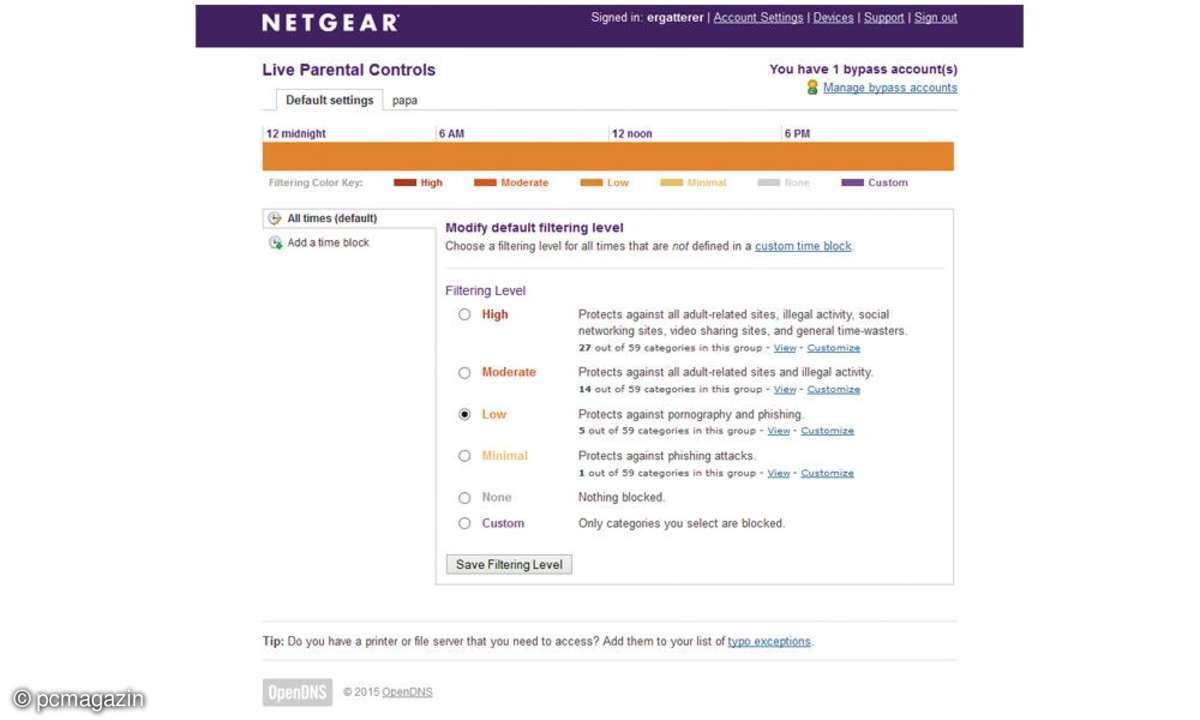This screenshot has width=1200, height=720.
Task: Click the 'Modify default filtering level' heading
Action: pyautogui.click(x=534, y=228)
